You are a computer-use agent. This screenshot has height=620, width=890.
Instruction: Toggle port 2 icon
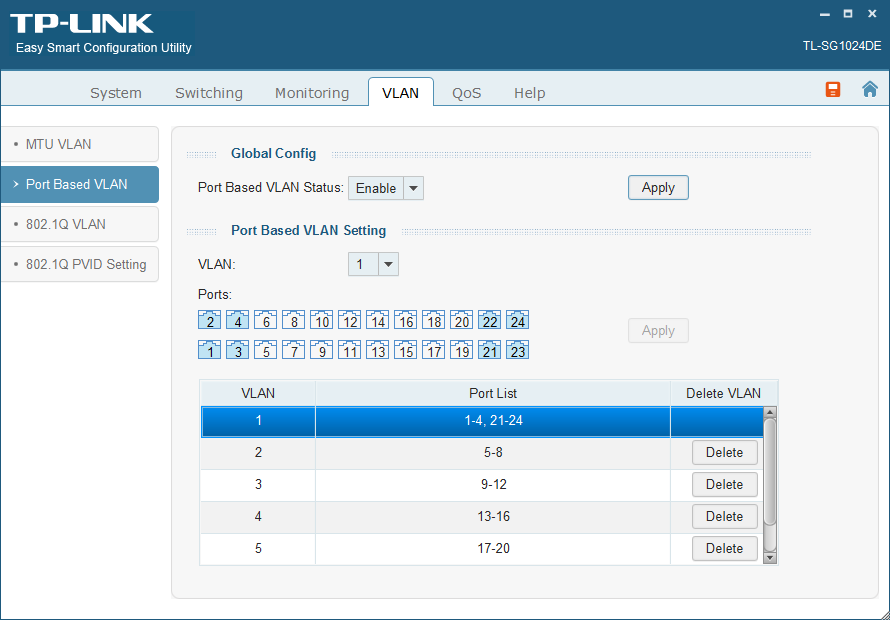pyautogui.click(x=209, y=320)
